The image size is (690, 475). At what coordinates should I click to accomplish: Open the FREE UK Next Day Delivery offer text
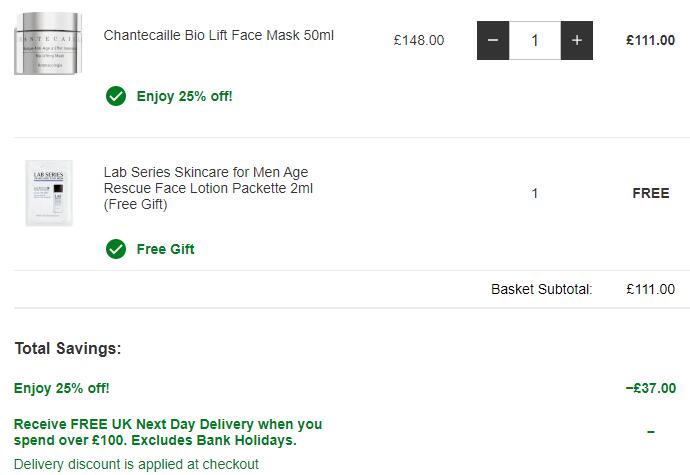pos(168,432)
